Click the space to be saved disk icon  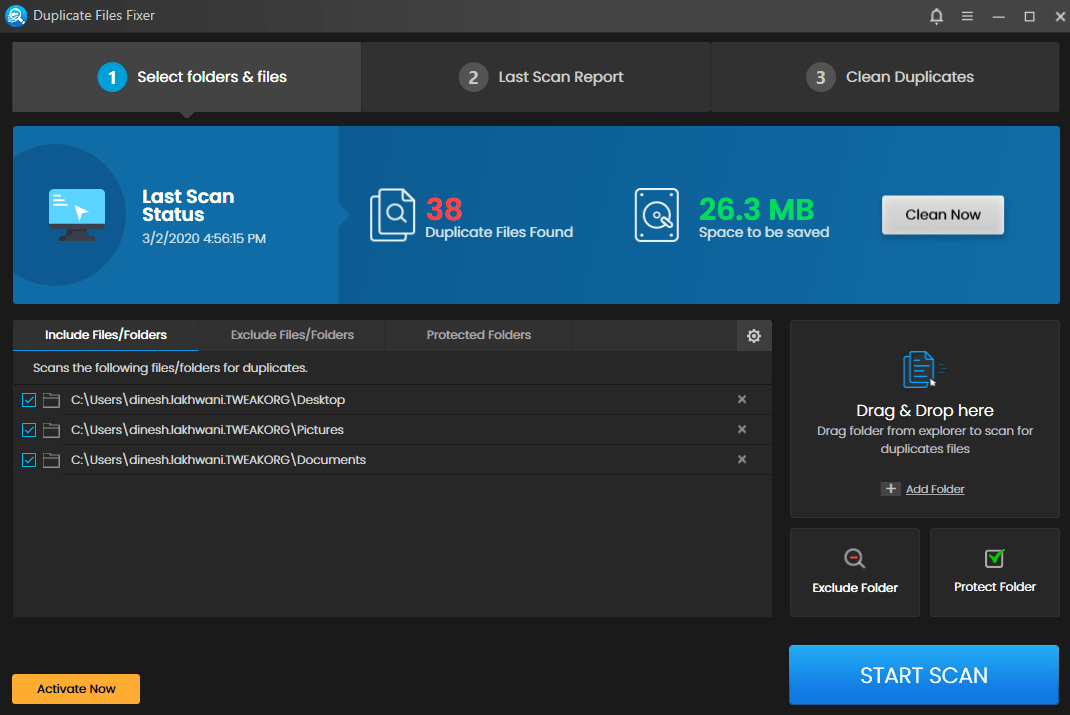click(x=656, y=215)
